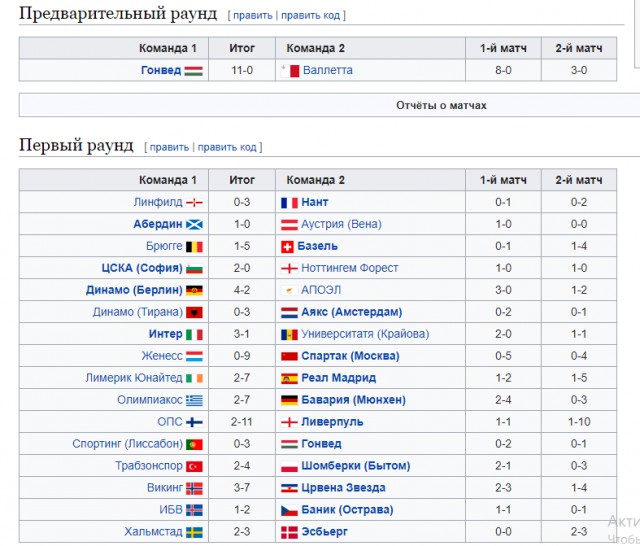
Task: Open the ЦСКА (София) team link
Action: pyautogui.click(x=142, y=269)
